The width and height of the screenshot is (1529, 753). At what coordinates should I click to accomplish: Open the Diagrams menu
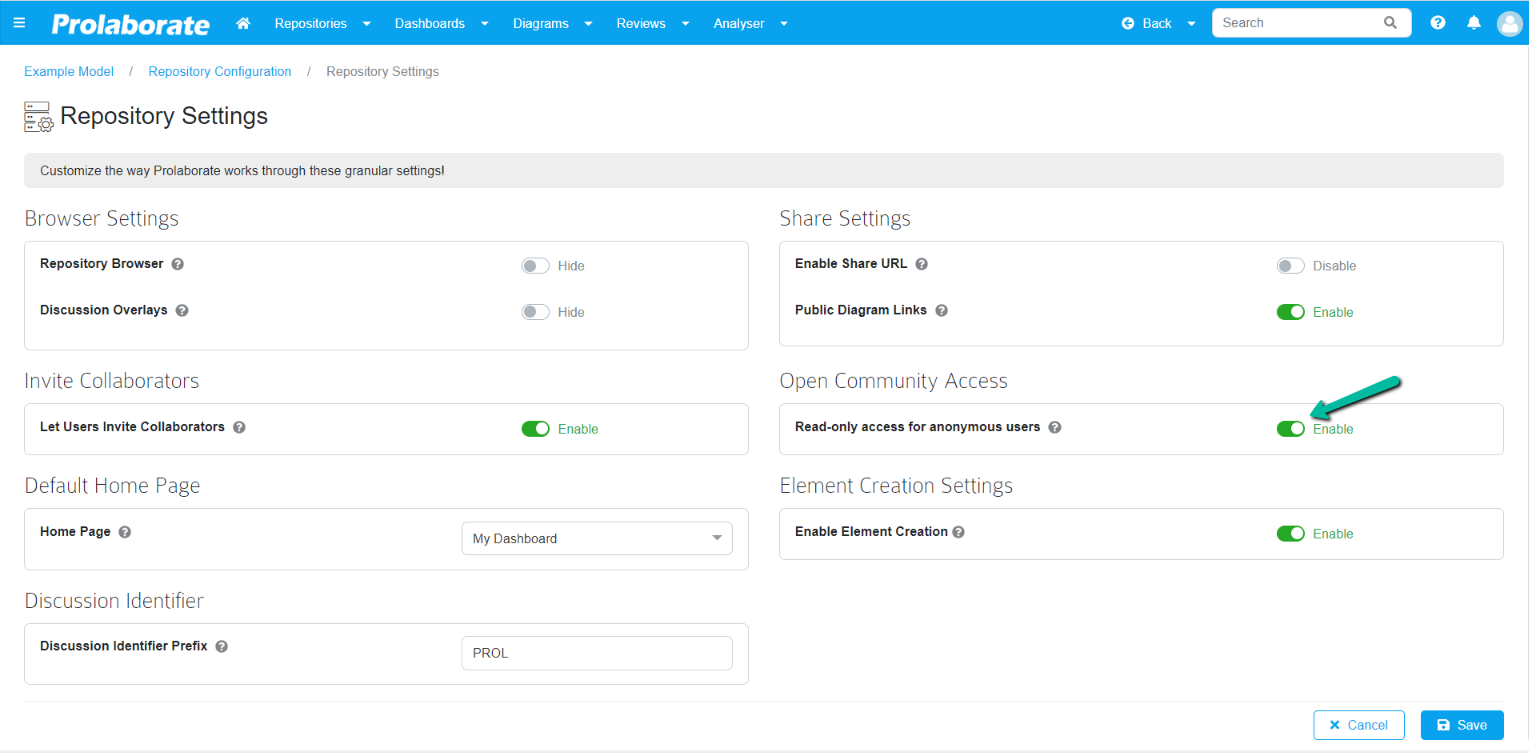pyautogui.click(x=541, y=23)
